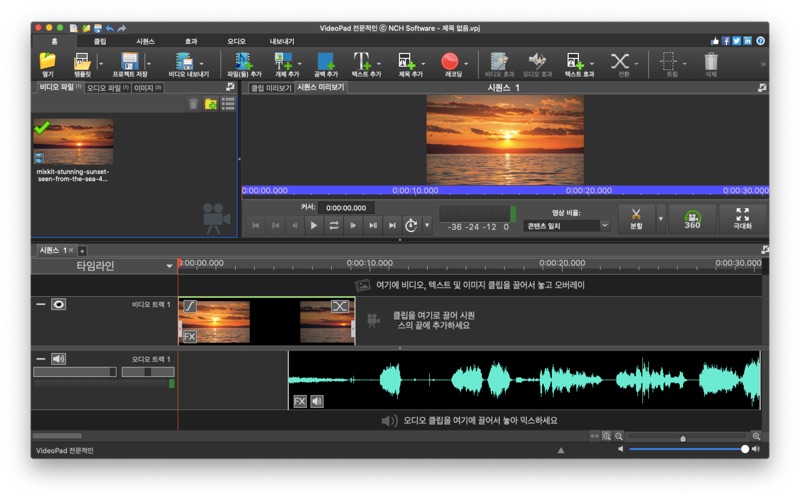Click the FX icon on the video clip
Image resolution: width=800 pixels, height=500 pixels.
190,337
